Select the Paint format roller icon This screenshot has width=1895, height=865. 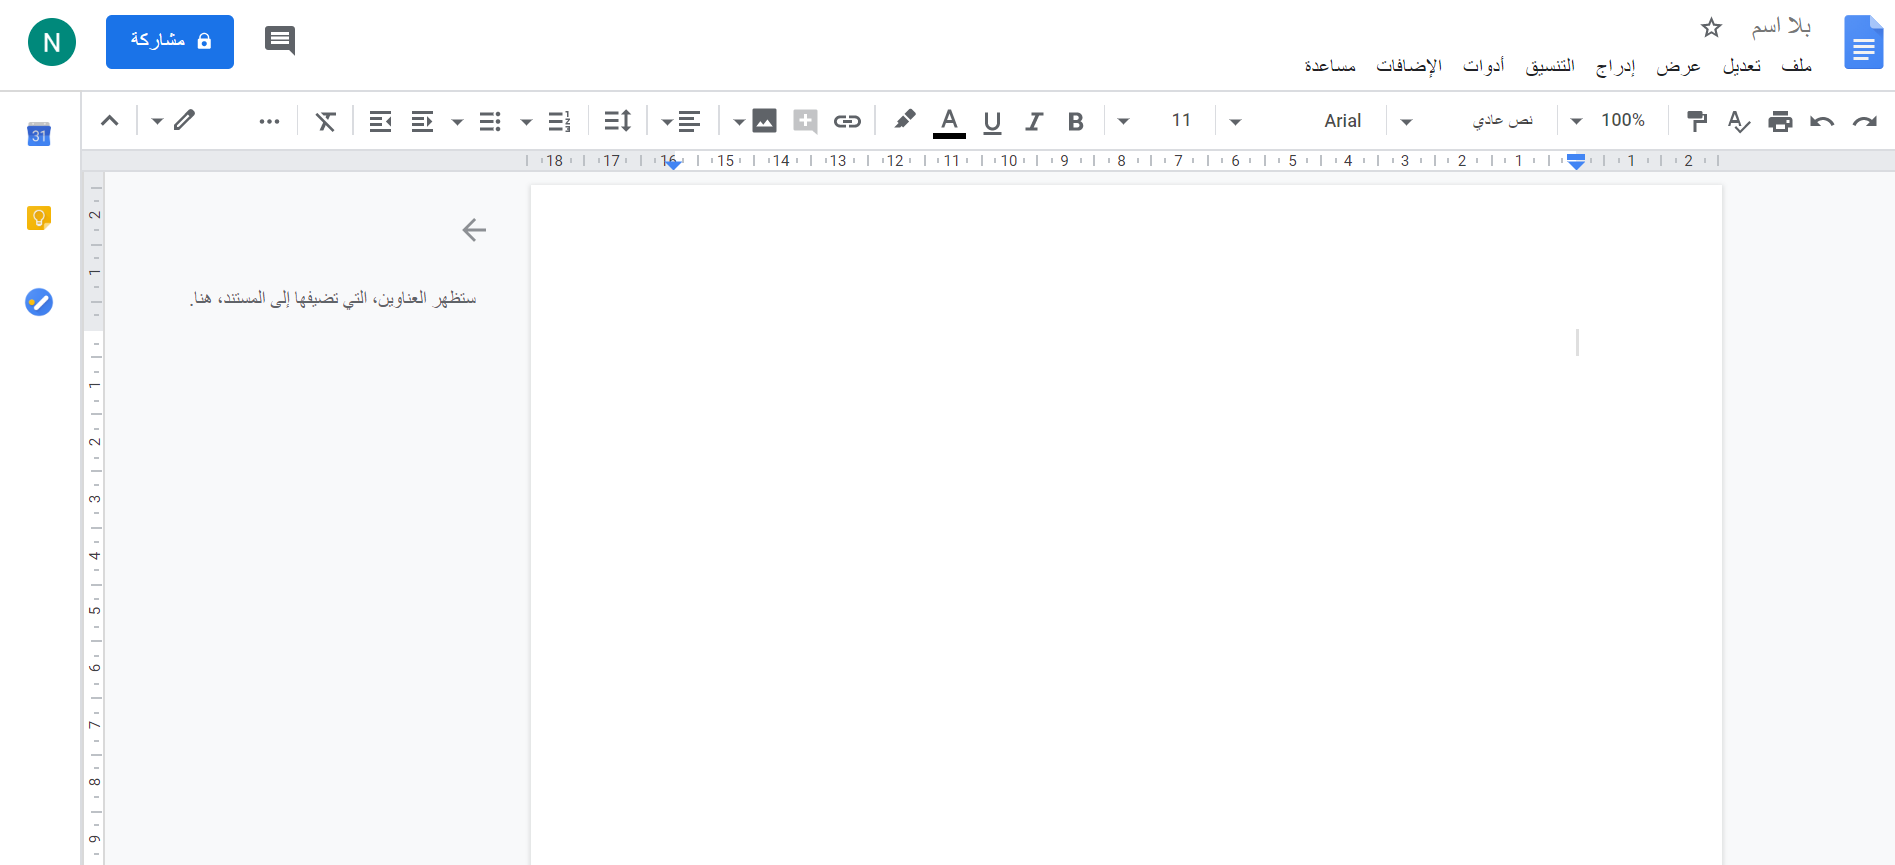pyautogui.click(x=1697, y=121)
